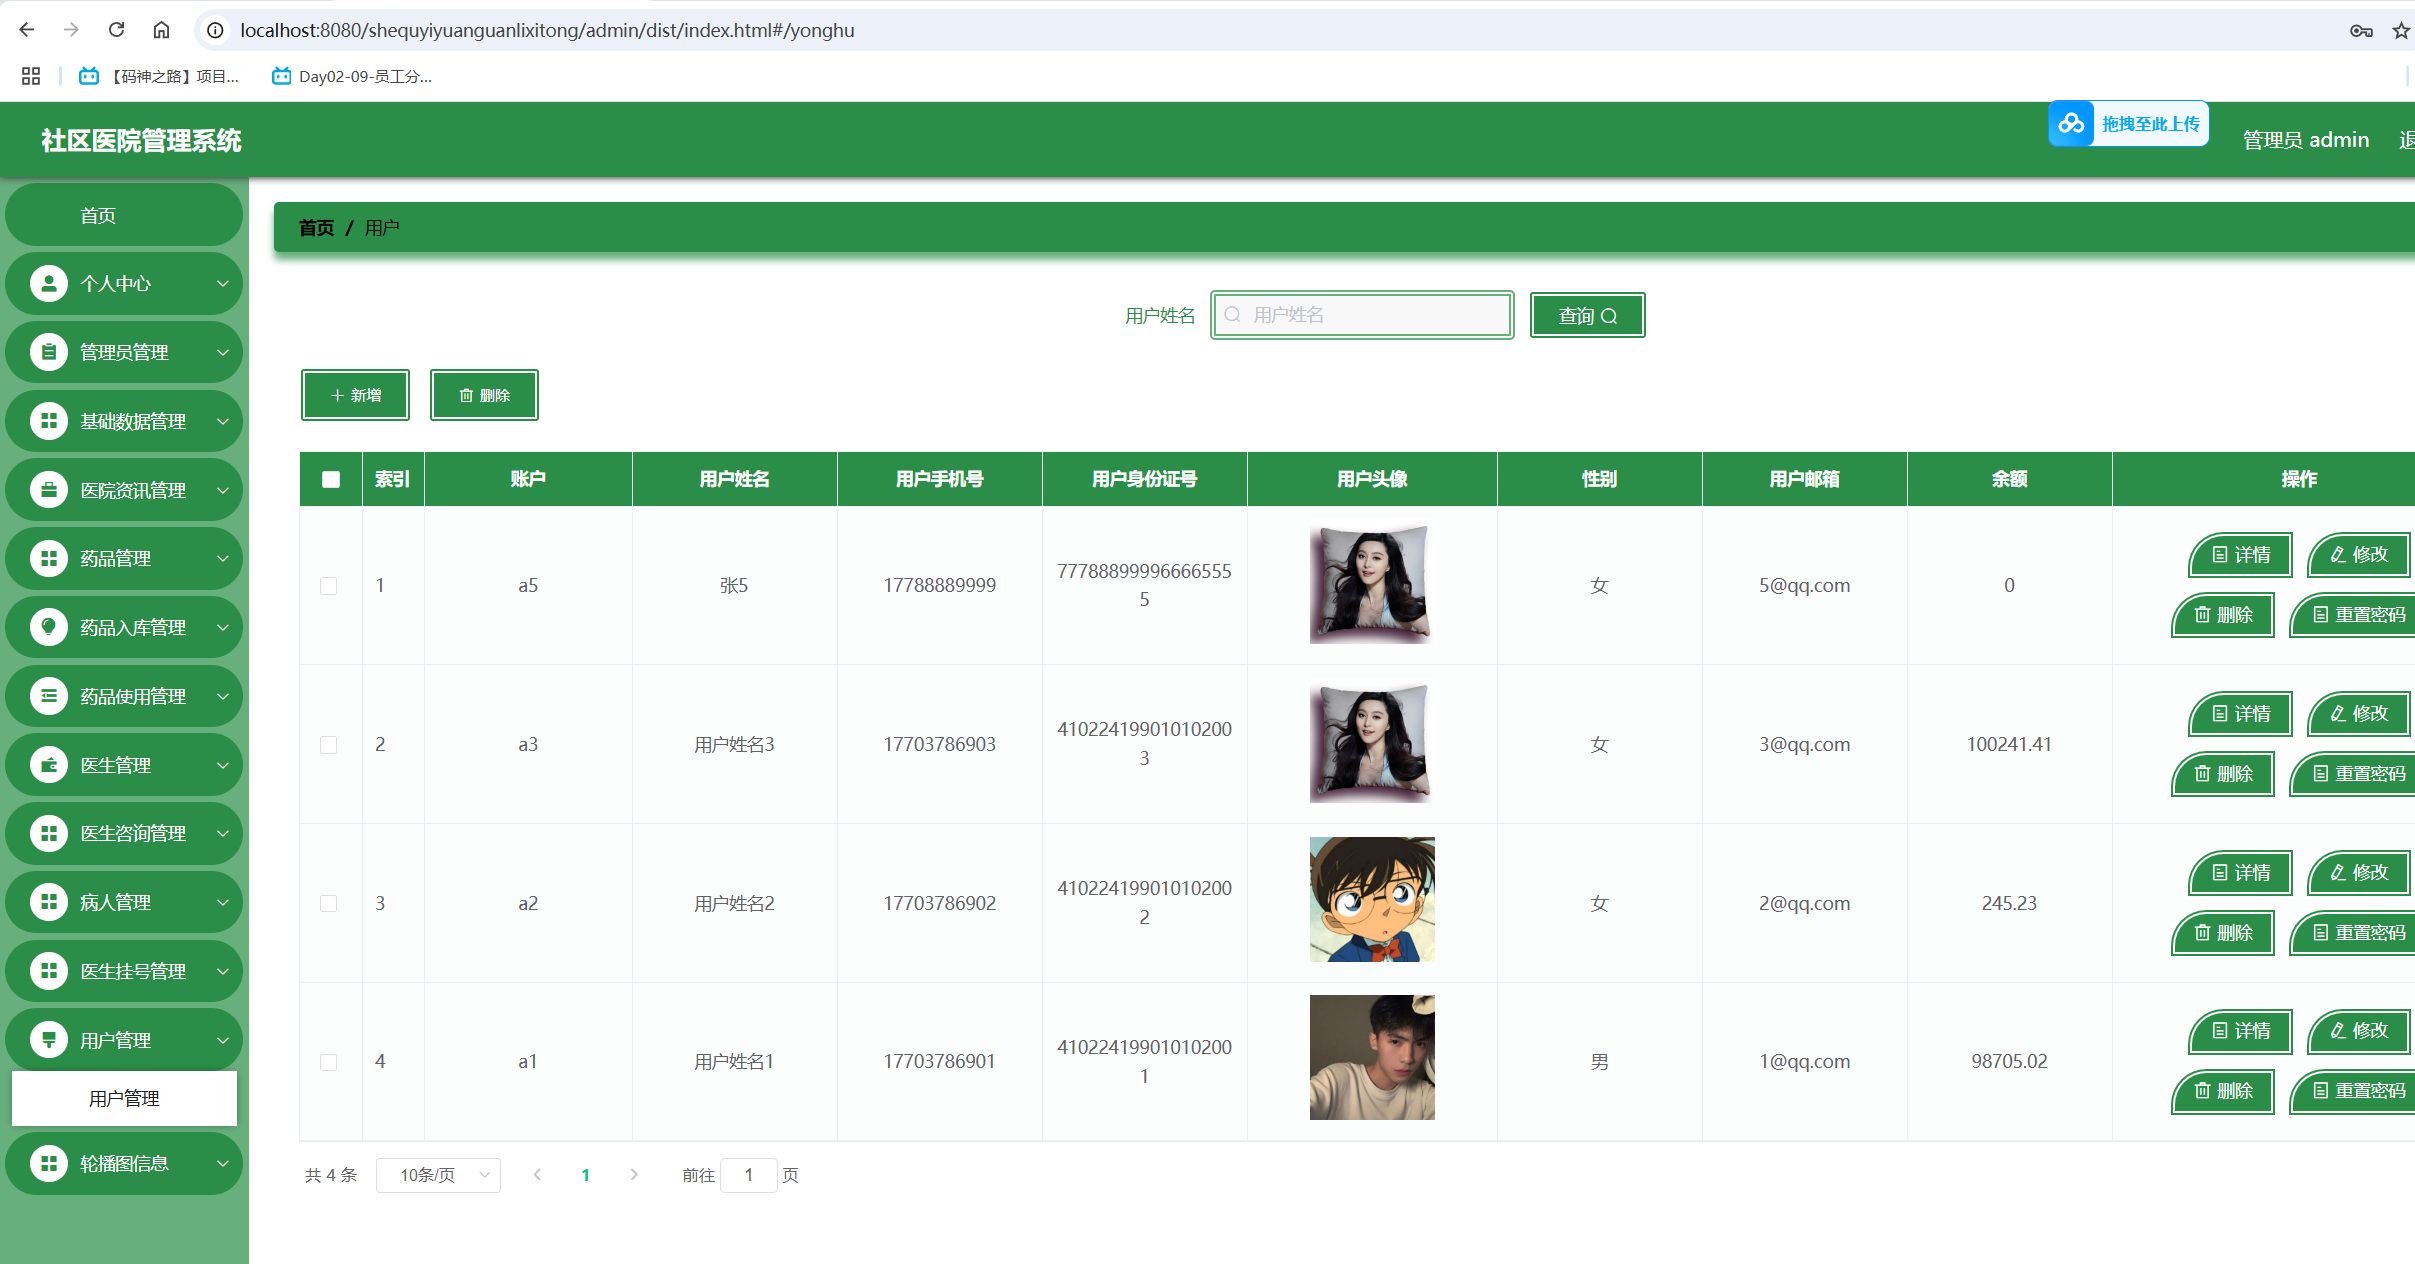Image resolution: width=2415 pixels, height=1264 pixels.
Task: Bookmark this page with the star icon
Action: [2401, 30]
